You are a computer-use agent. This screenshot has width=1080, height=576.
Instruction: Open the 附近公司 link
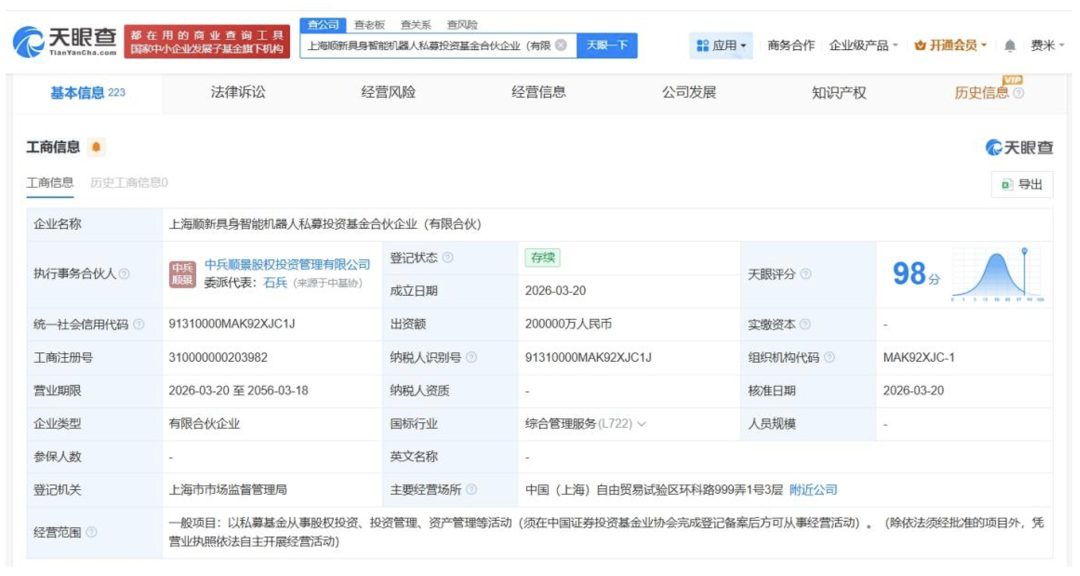[813, 490]
